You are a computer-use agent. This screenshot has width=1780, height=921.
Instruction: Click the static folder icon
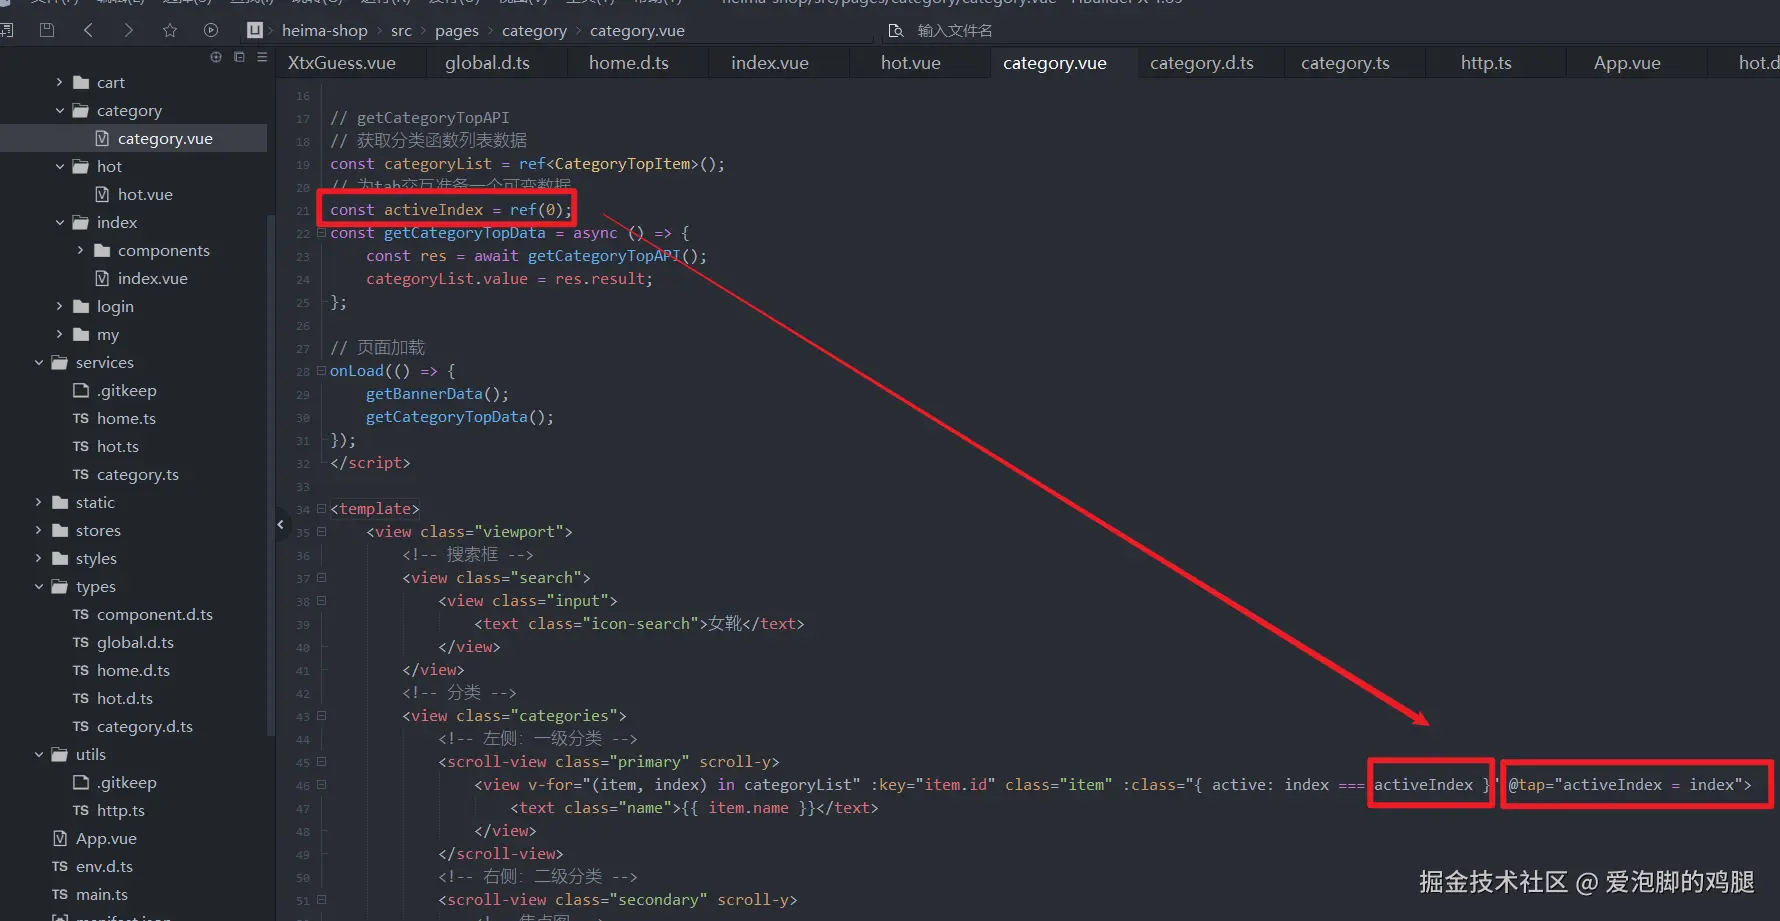60,502
